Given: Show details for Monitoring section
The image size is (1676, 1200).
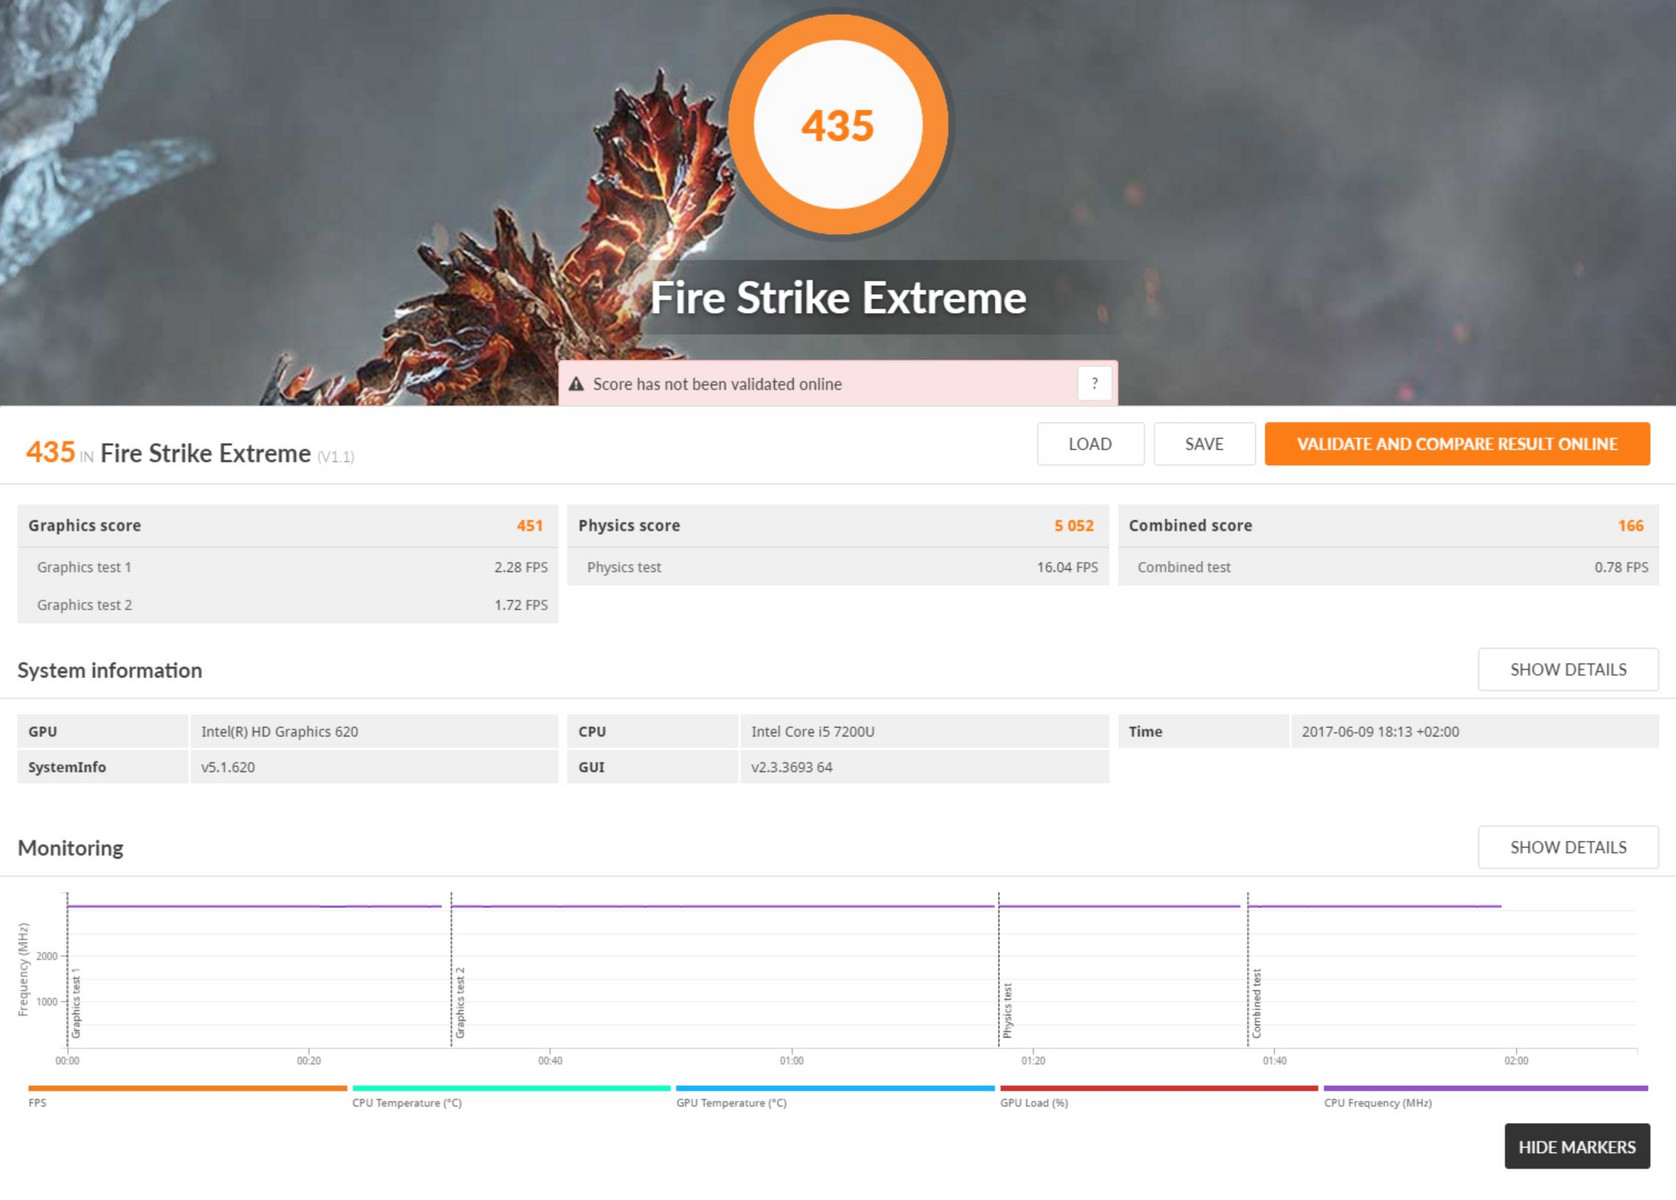Looking at the screenshot, I should tap(1568, 847).
